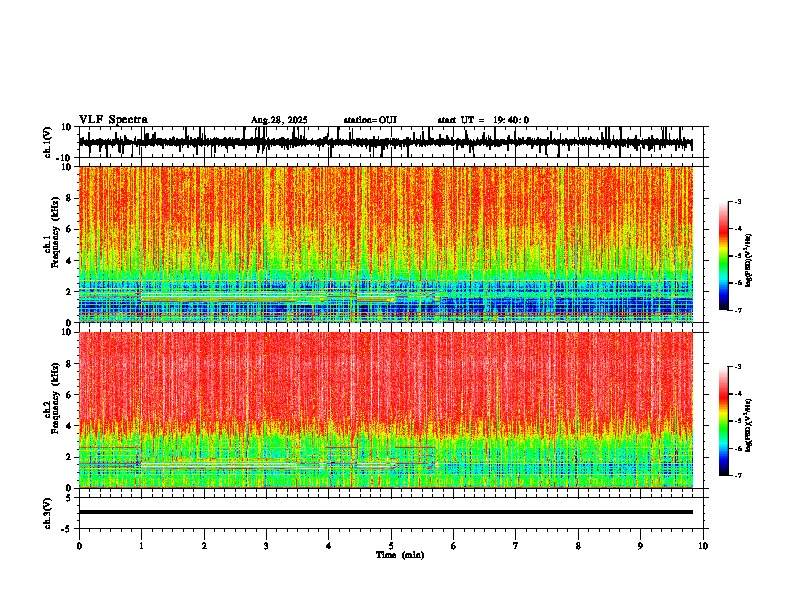The width and height of the screenshot is (792, 612).
Task: Click the ch.1 frequency tick label "6"
Action: pyautogui.click(x=70, y=230)
